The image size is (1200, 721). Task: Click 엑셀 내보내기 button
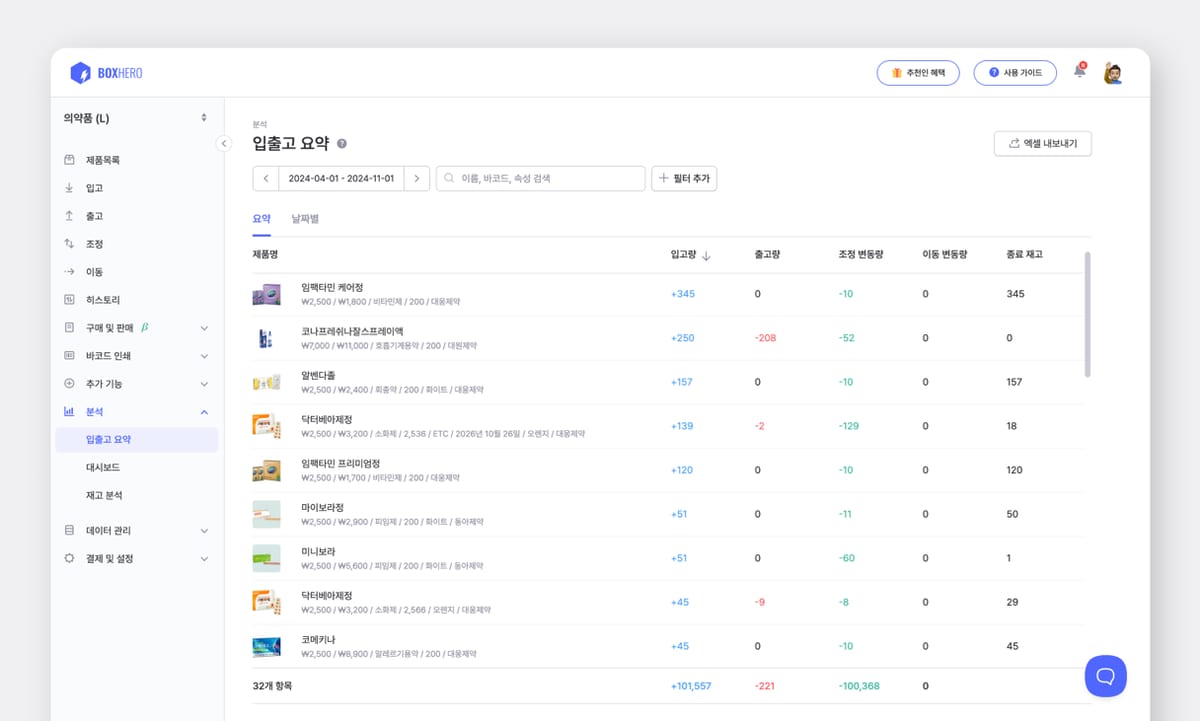1043,144
